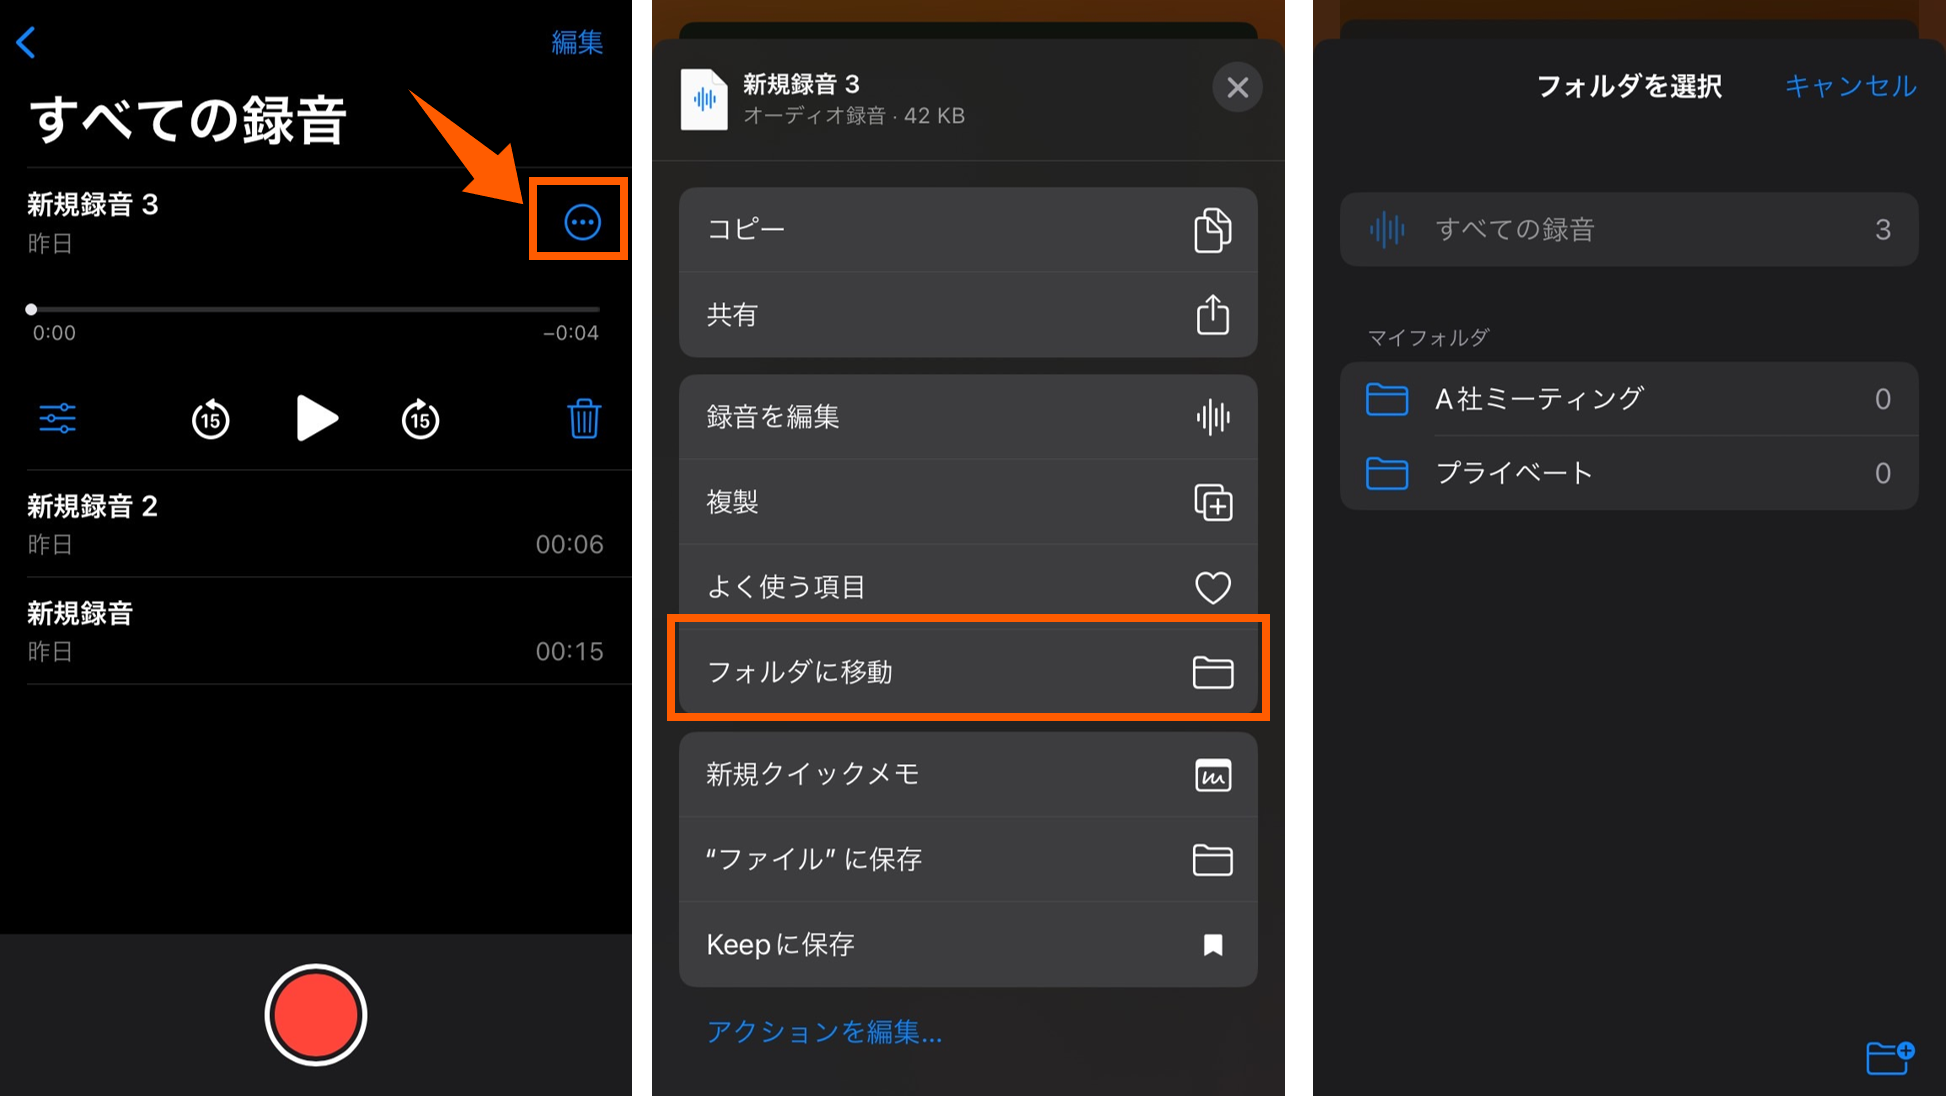Select 録音を編集 option
Image resolution: width=1946 pixels, height=1096 pixels.
point(967,417)
